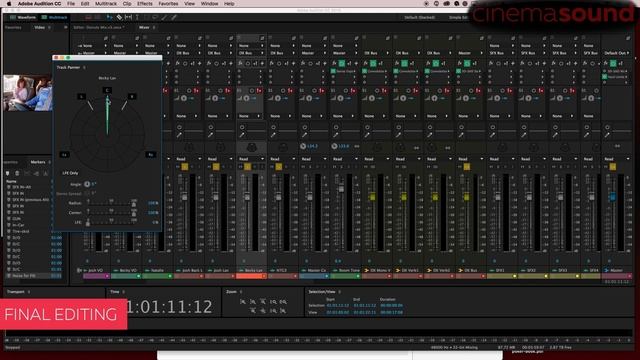Select the Slip tool in the toolbar
Viewport: 640px width, 360px height.
point(128,18)
